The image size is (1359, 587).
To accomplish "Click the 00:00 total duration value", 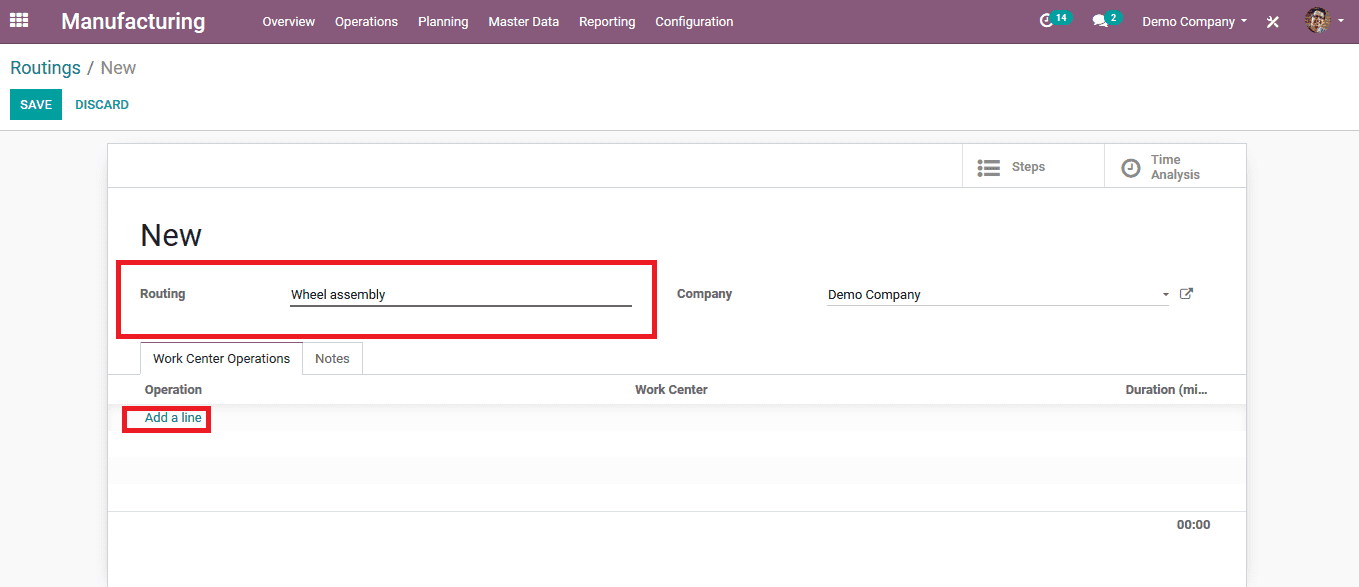I will 1193,525.
